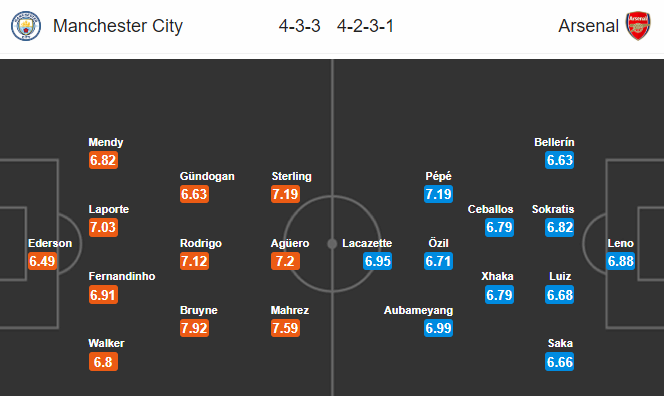Select Bellerín's 6.63 rating badge
664x396 pixels.
click(559, 160)
